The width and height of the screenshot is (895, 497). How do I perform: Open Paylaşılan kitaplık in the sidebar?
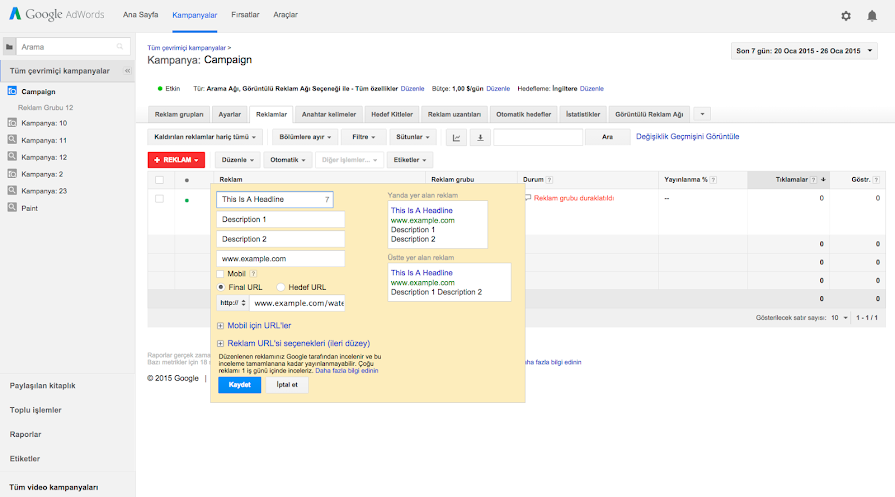point(43,385)
